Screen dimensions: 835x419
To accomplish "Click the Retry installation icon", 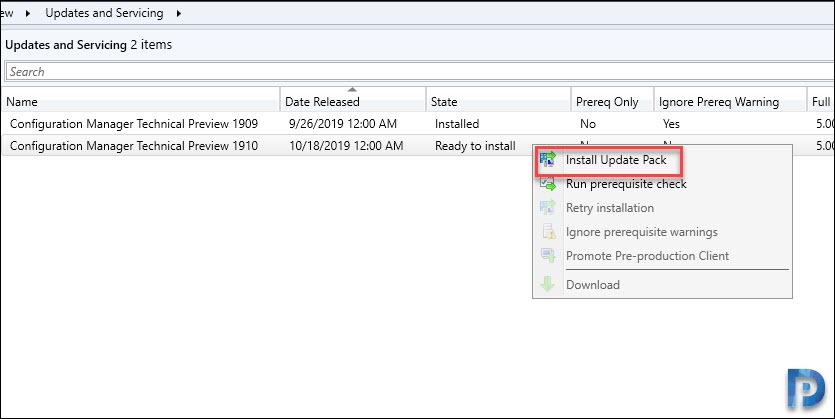I will pyautogui.click(x=548, y=208).
